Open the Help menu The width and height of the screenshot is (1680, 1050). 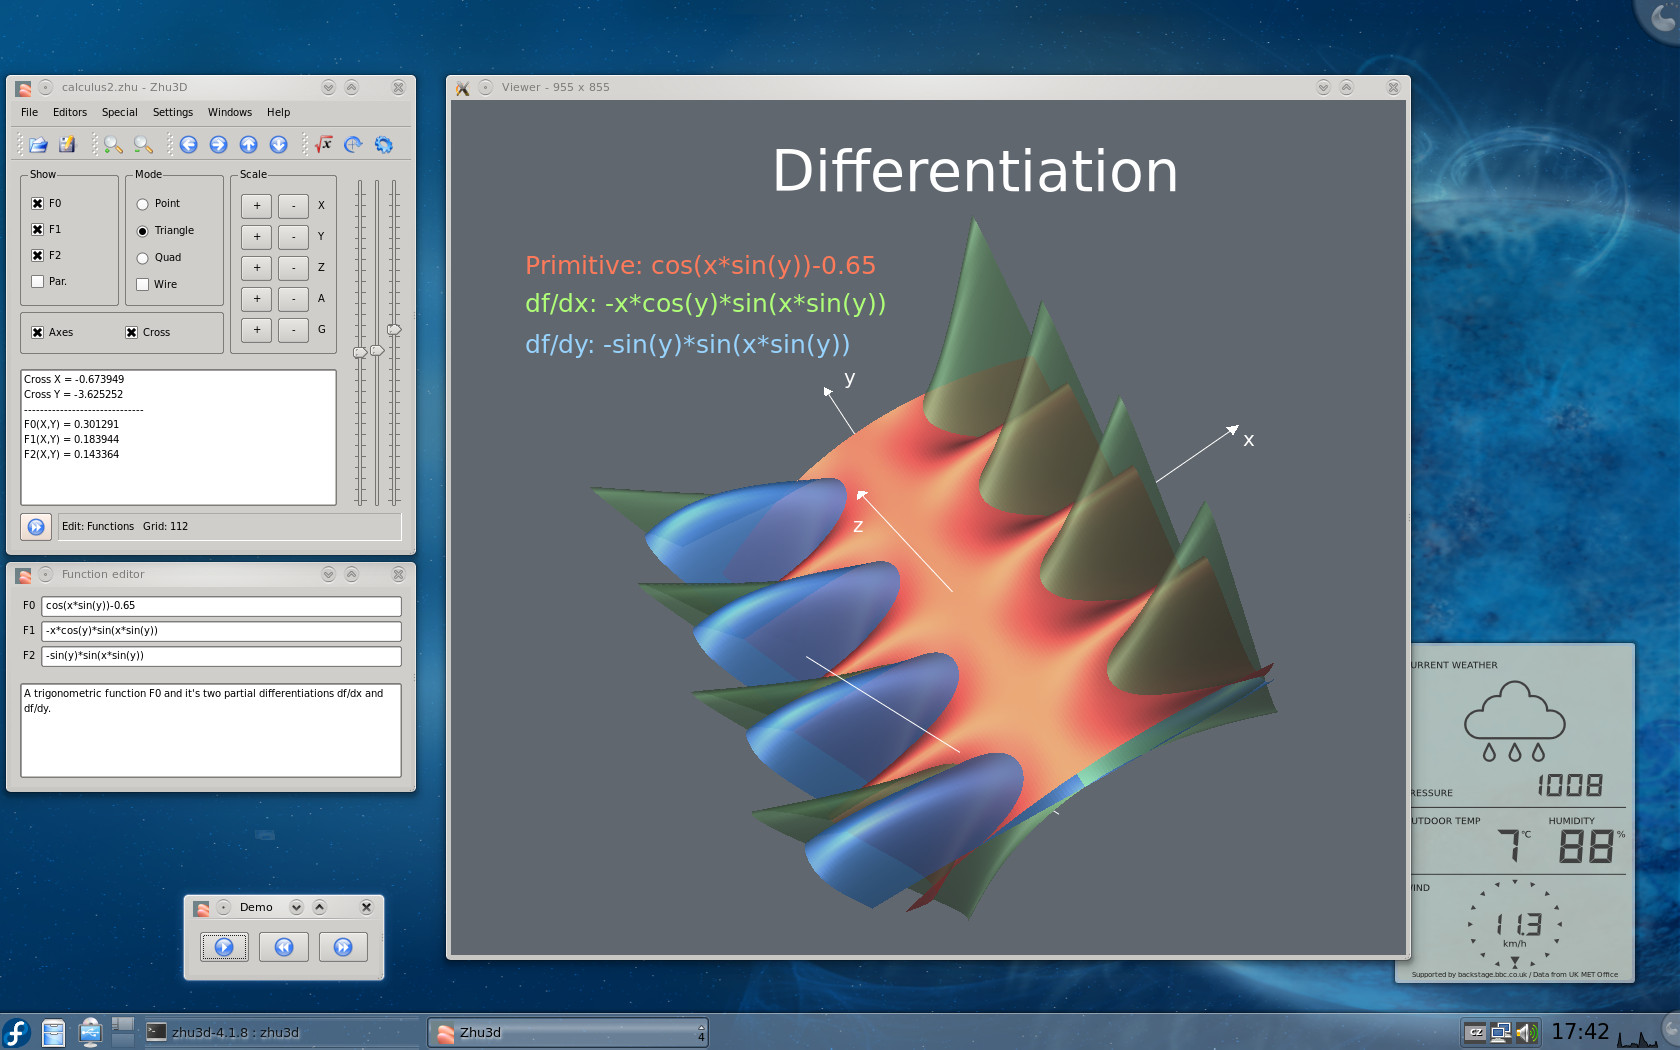click(x=279, y=113)
